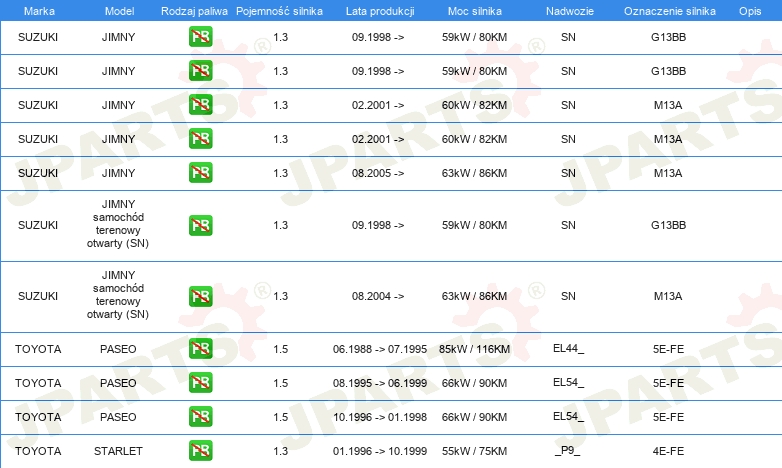Click the Lata produkcji column header
782x468 pixels.
pos(380,11)
